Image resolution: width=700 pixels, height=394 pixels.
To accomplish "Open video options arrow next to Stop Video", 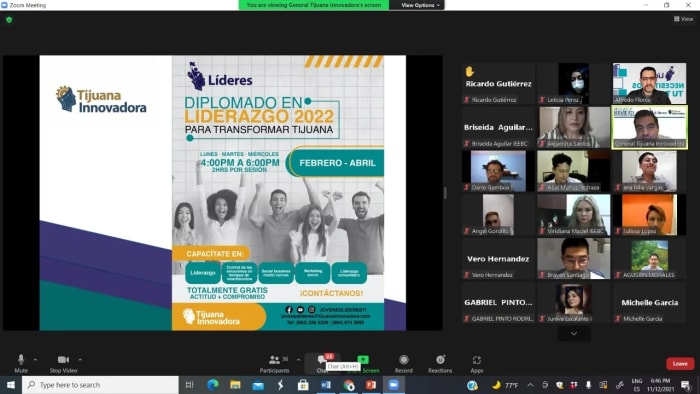I will 80,359.
